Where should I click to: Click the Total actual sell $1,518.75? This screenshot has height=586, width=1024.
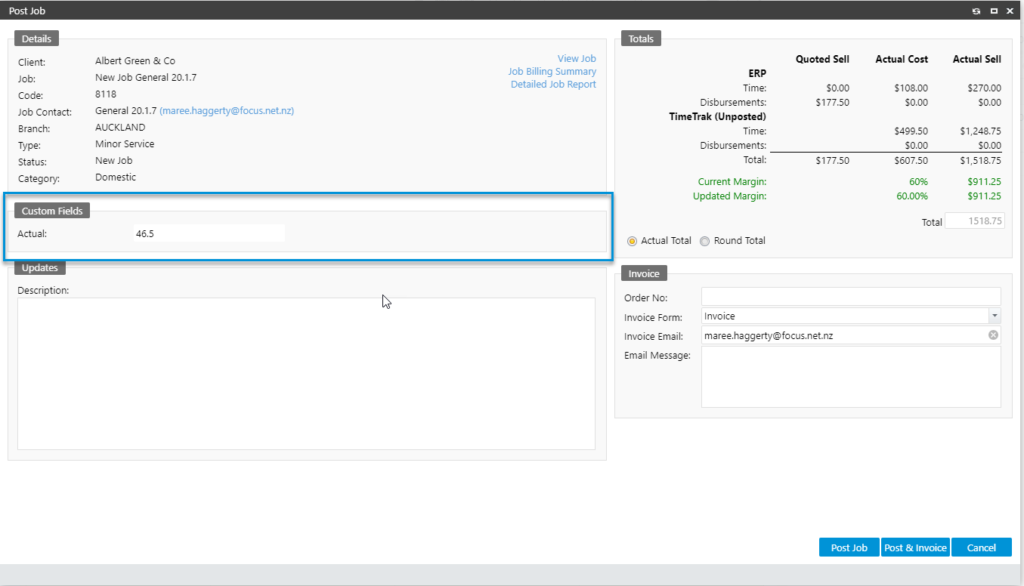pos(980,160)
